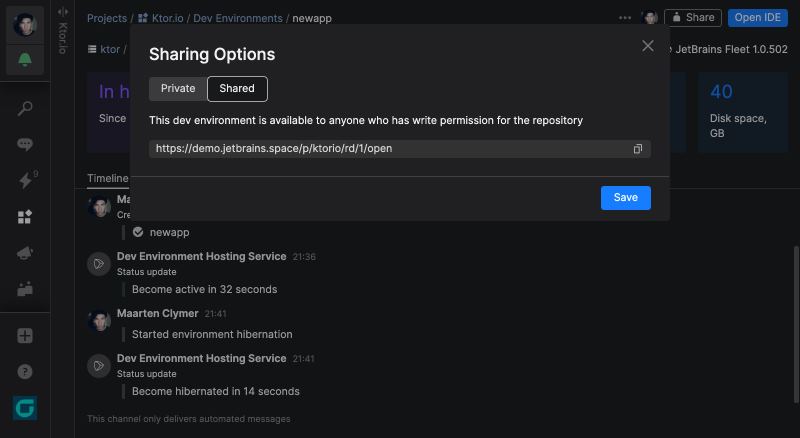Click 'Become hibernated in 14 seconds' message
The image size is (800, 438).
(216, 392)
